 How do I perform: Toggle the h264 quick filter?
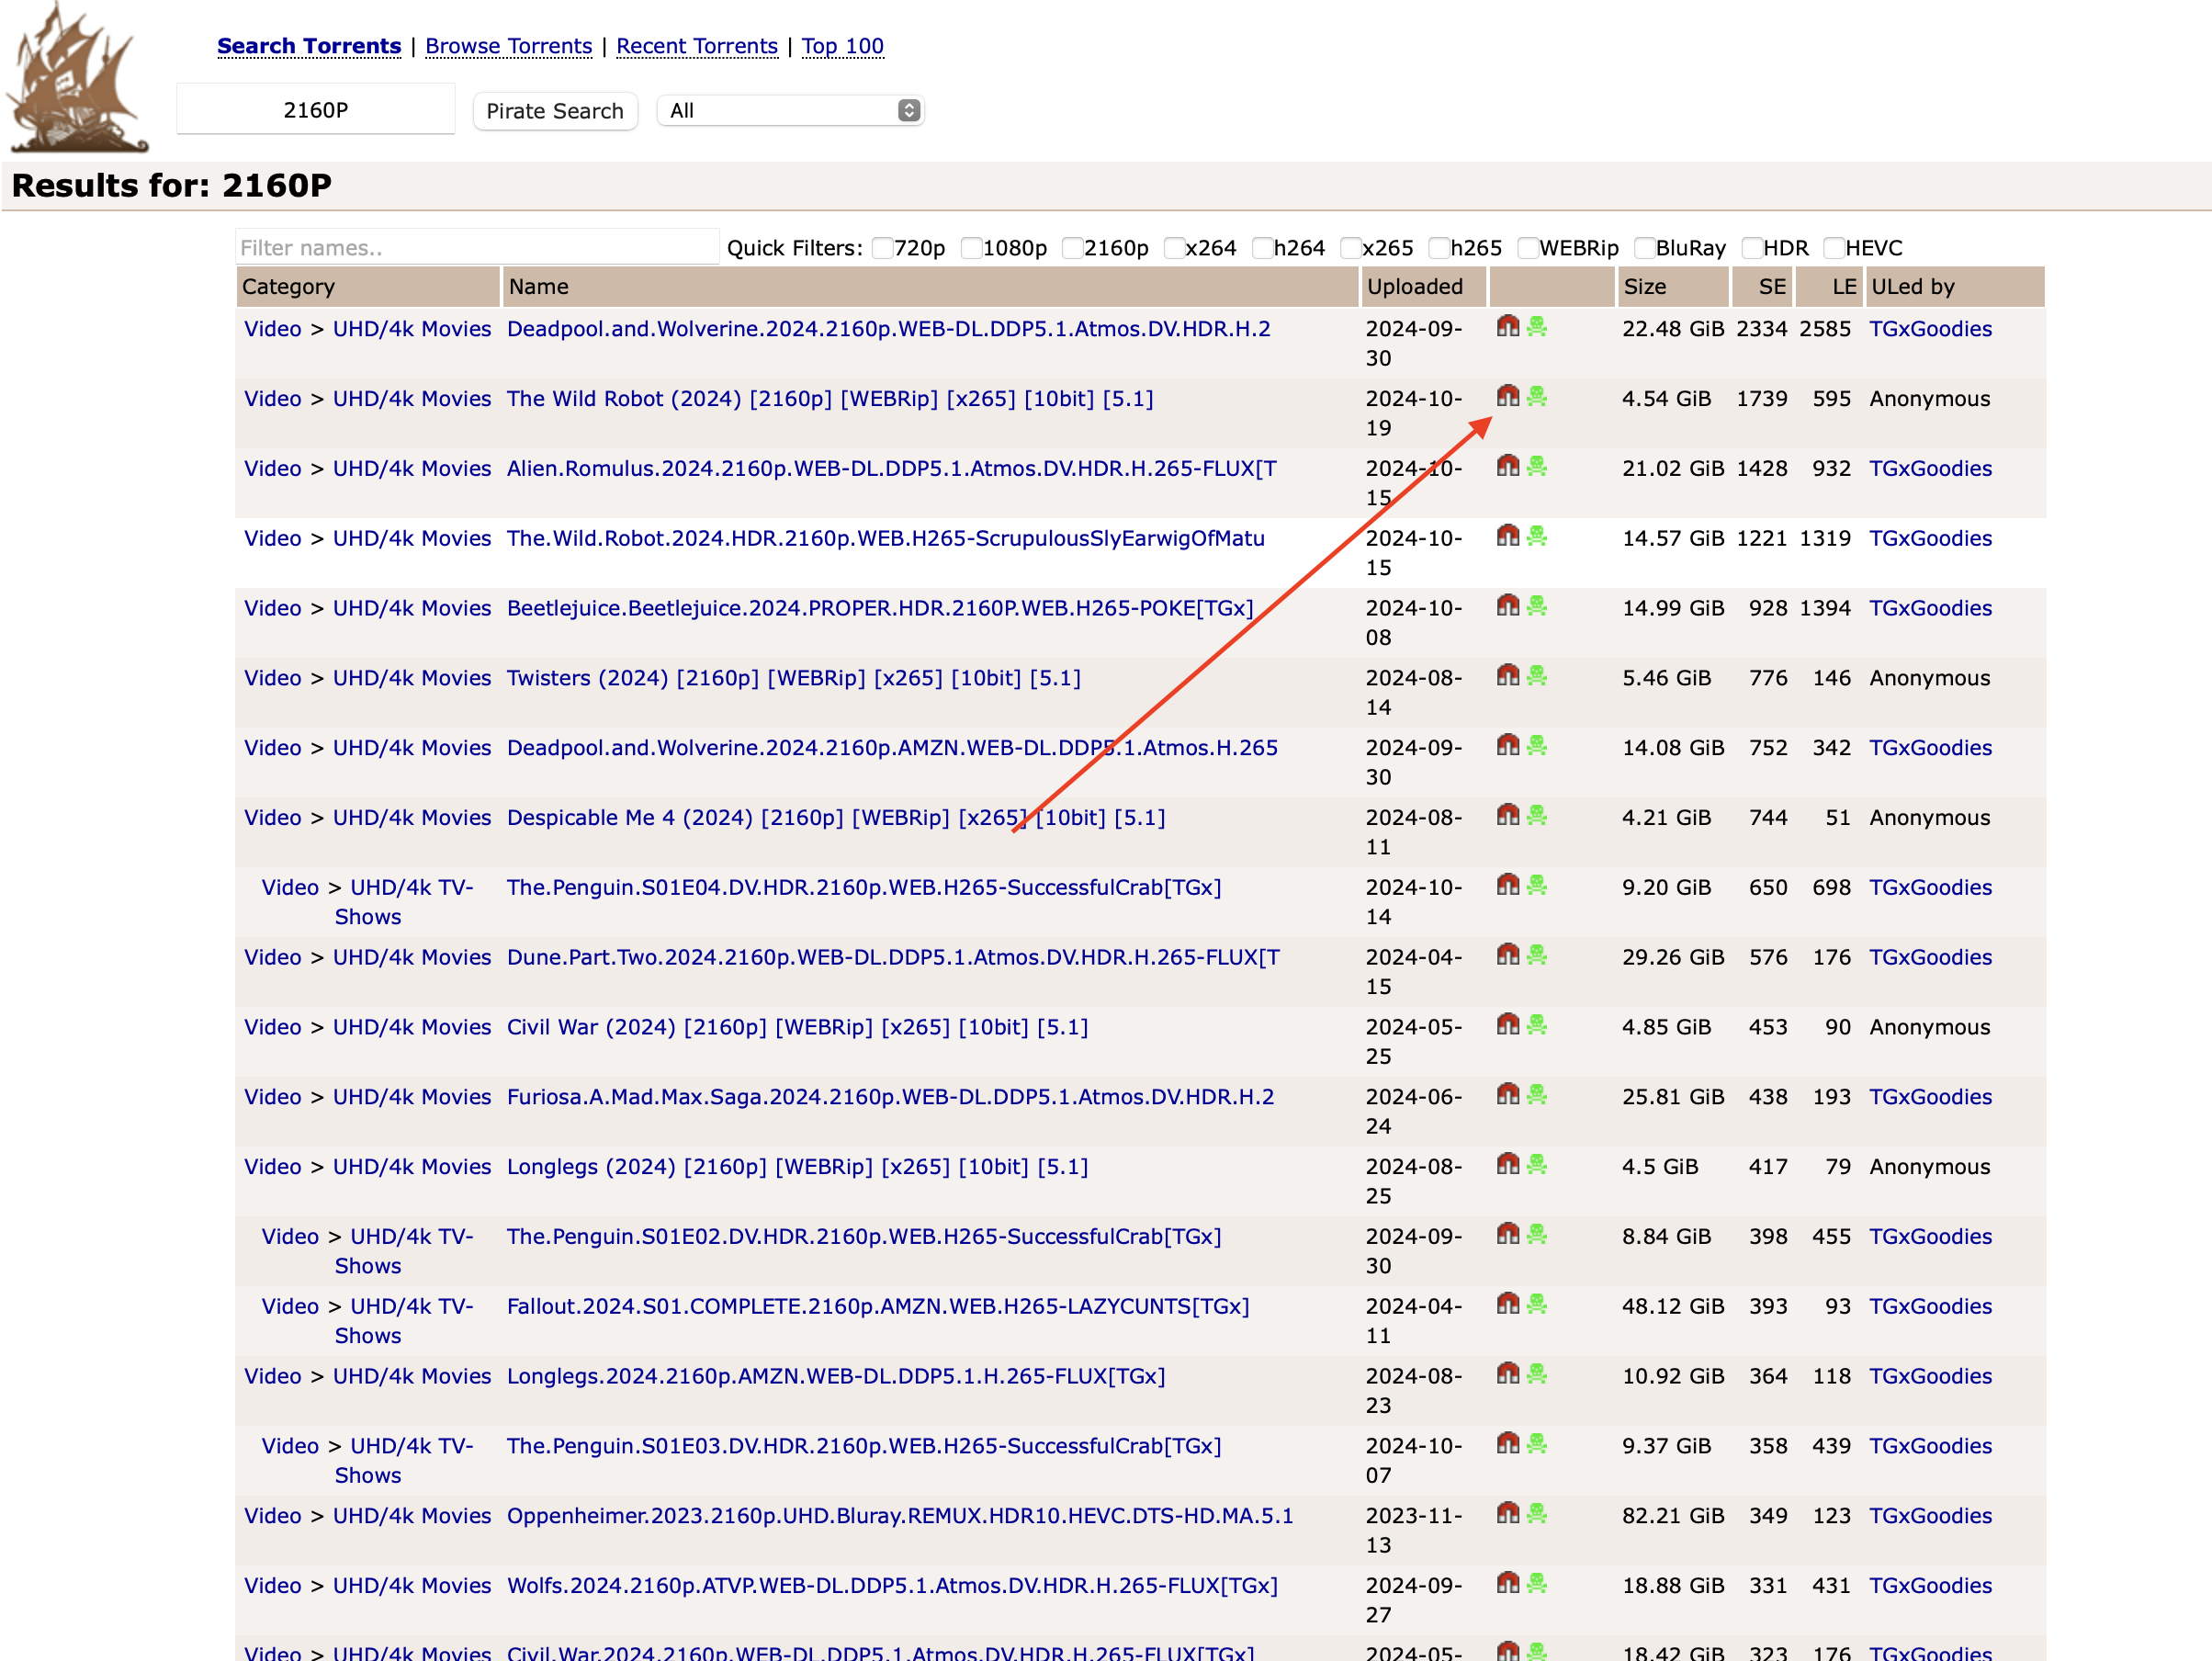1262,248
